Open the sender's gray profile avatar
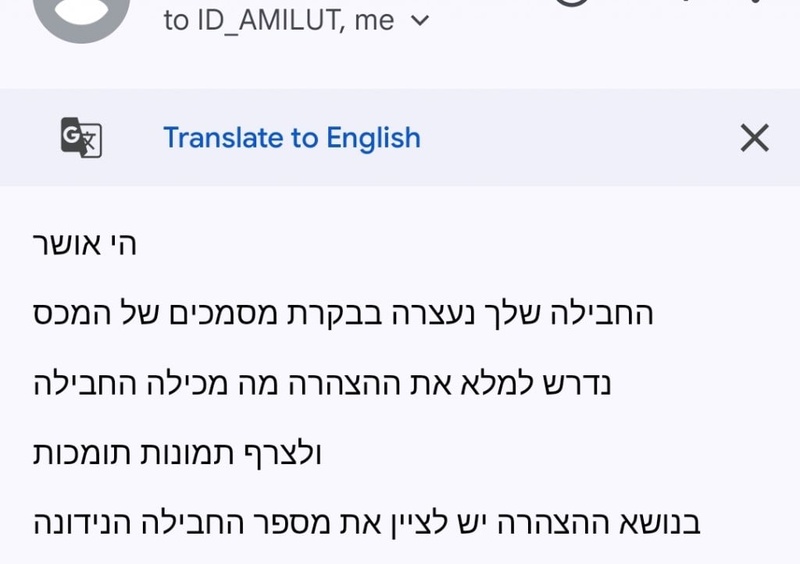Image resolution: width=800 pixels, height=564 pixels. (x=81, y=15)
